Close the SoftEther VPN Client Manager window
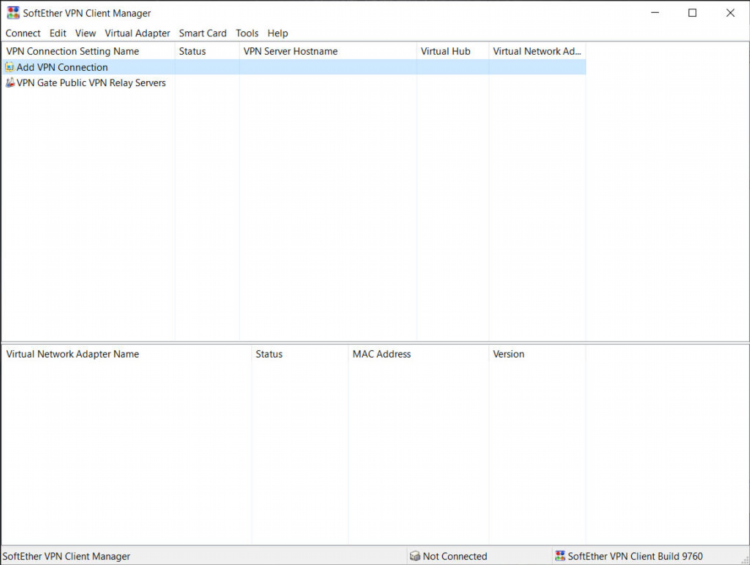Screen dimensions: 750x565 tap(730, 13)
